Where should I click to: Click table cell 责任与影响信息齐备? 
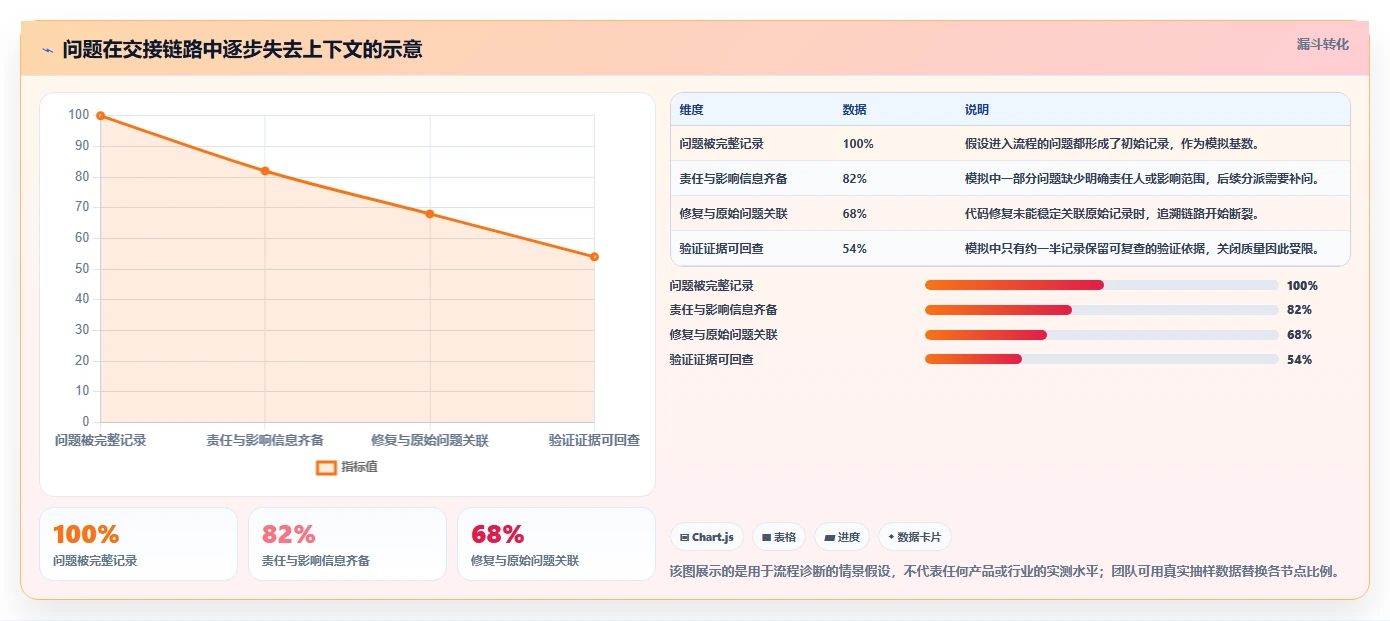(x=733, y=179)
